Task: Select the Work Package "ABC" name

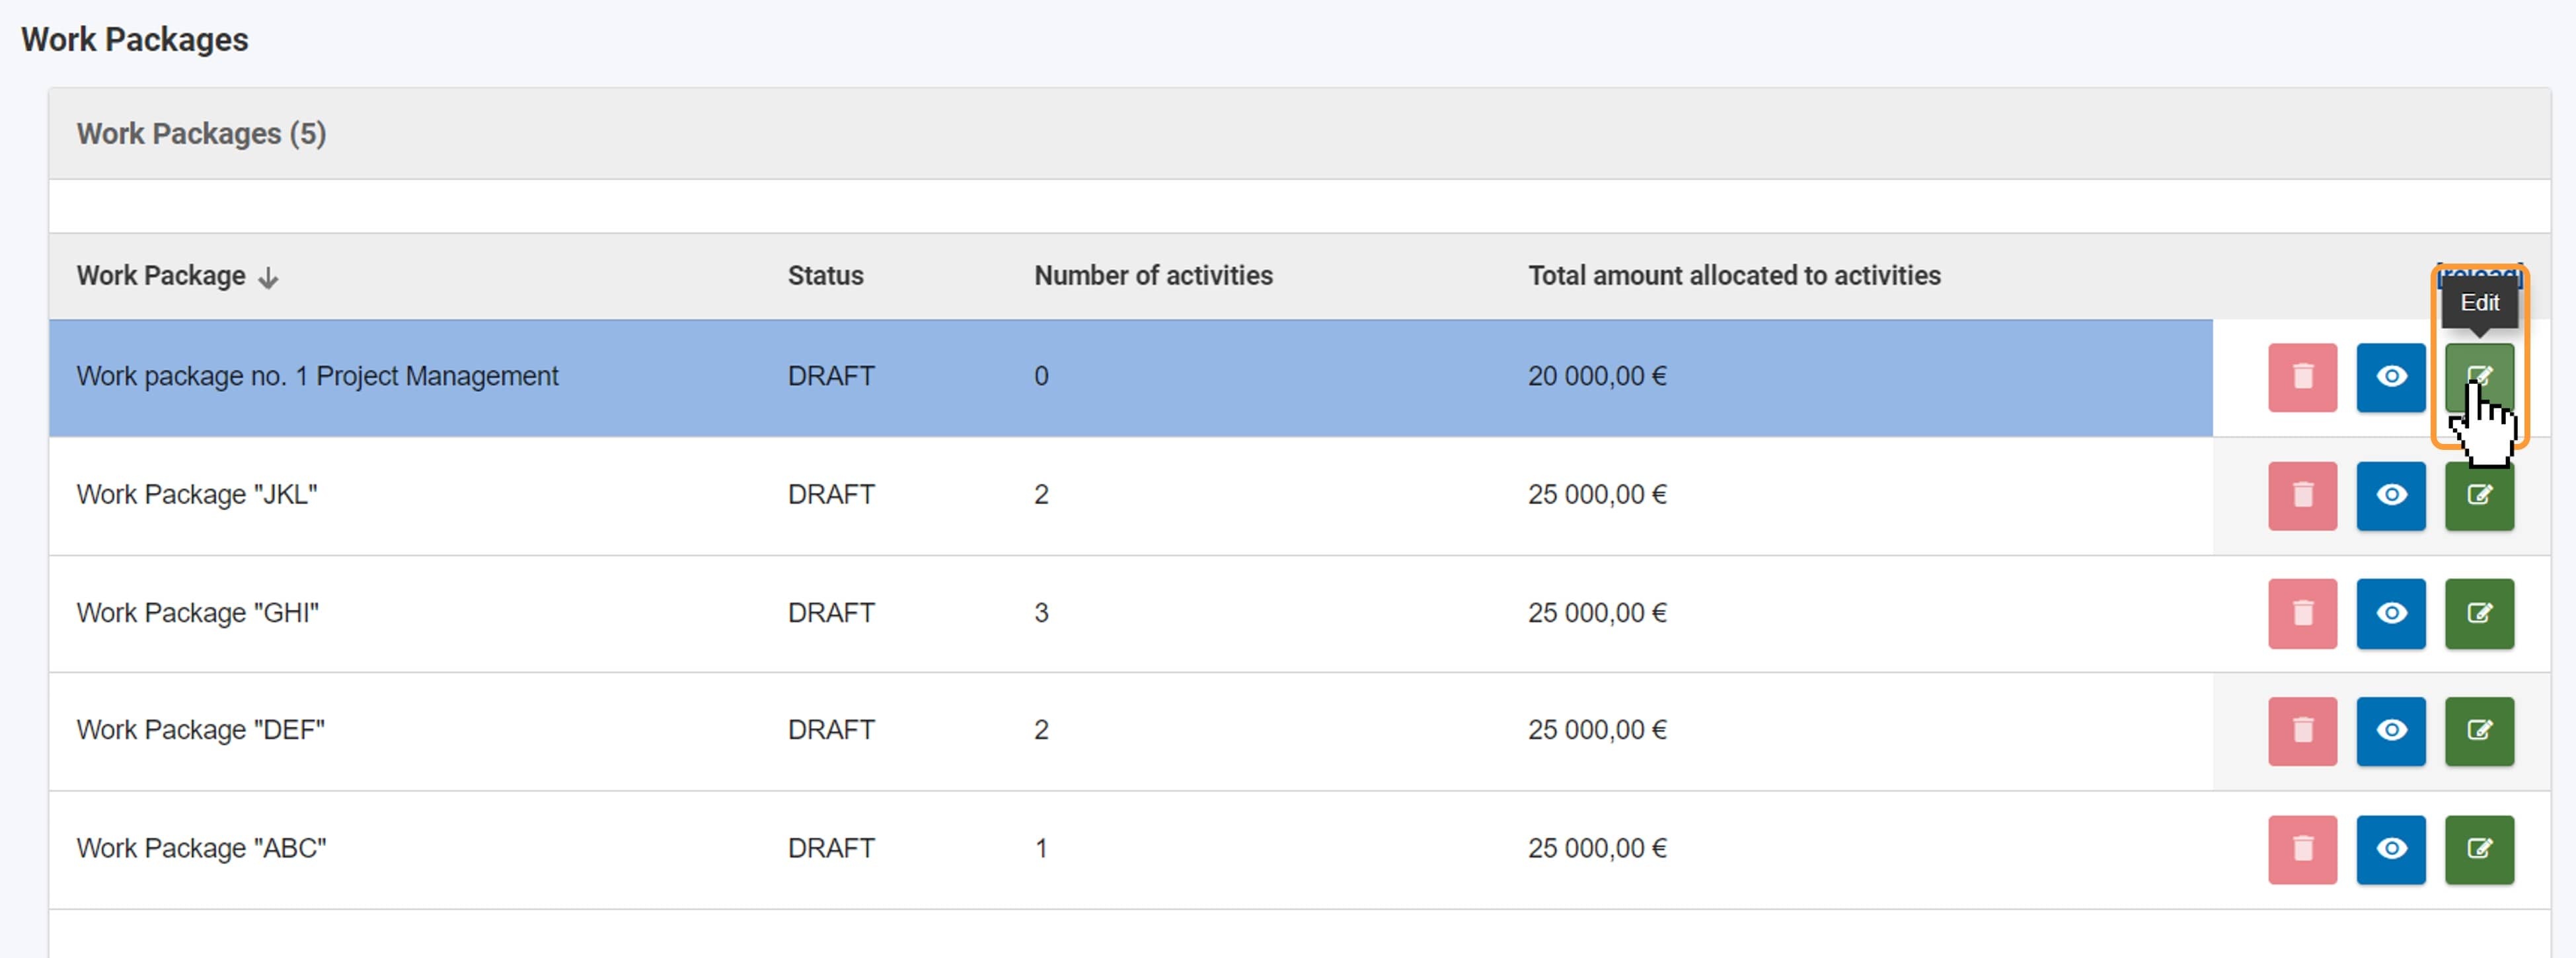Action: [201, 848]
